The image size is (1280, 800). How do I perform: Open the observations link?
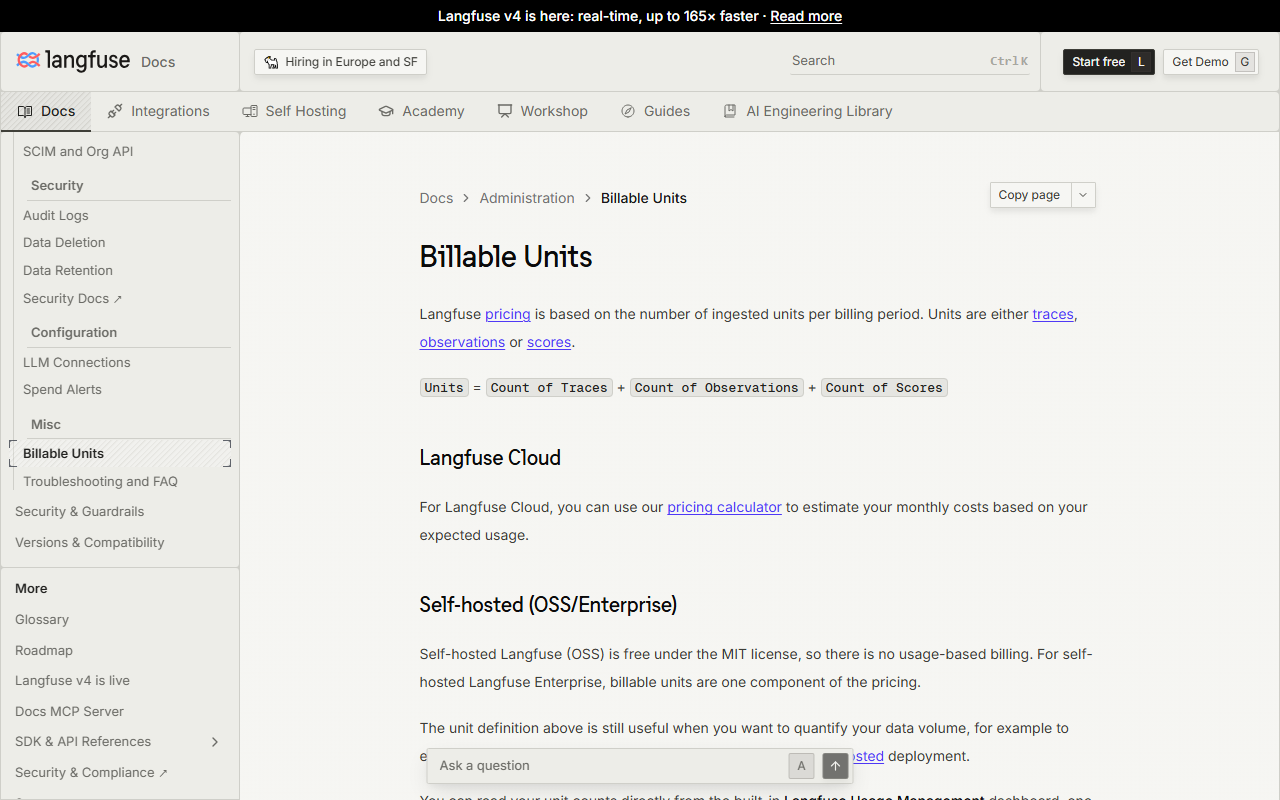[x=462, y=342]
